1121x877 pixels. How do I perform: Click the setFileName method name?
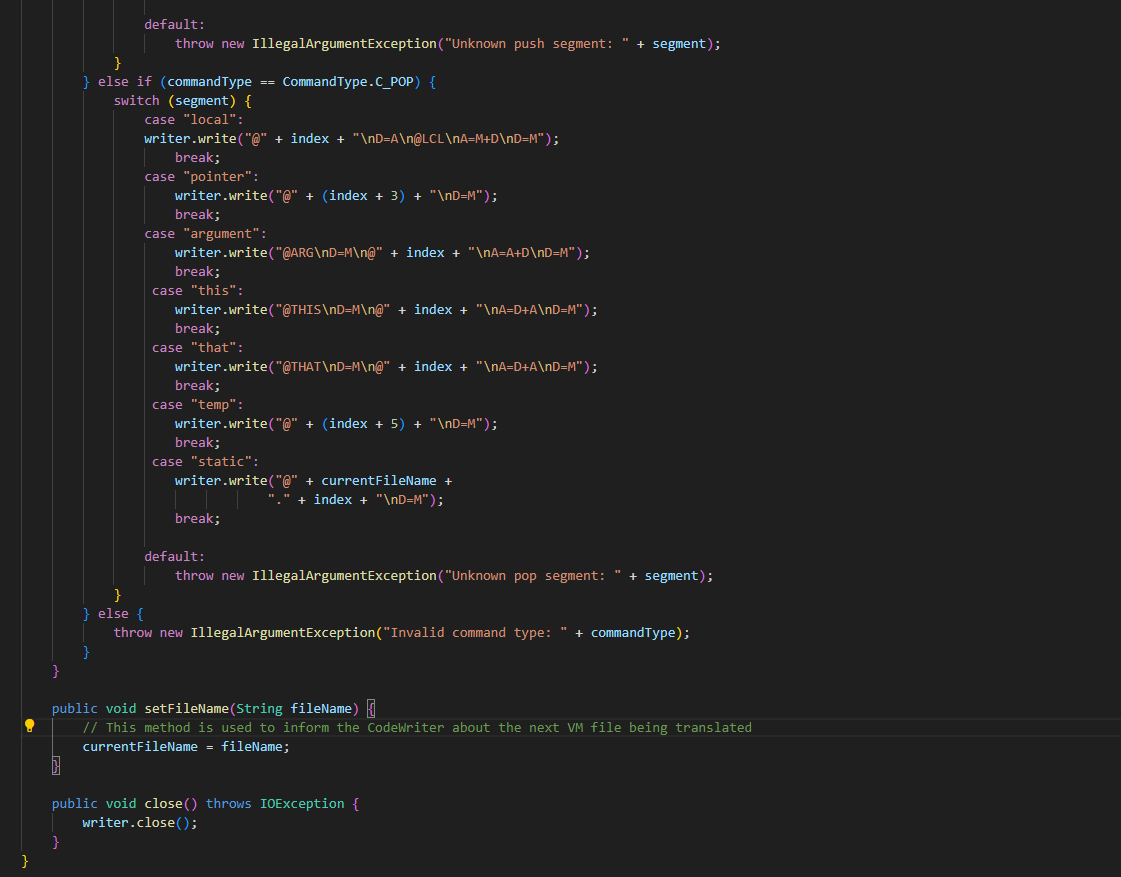point(187,708)
